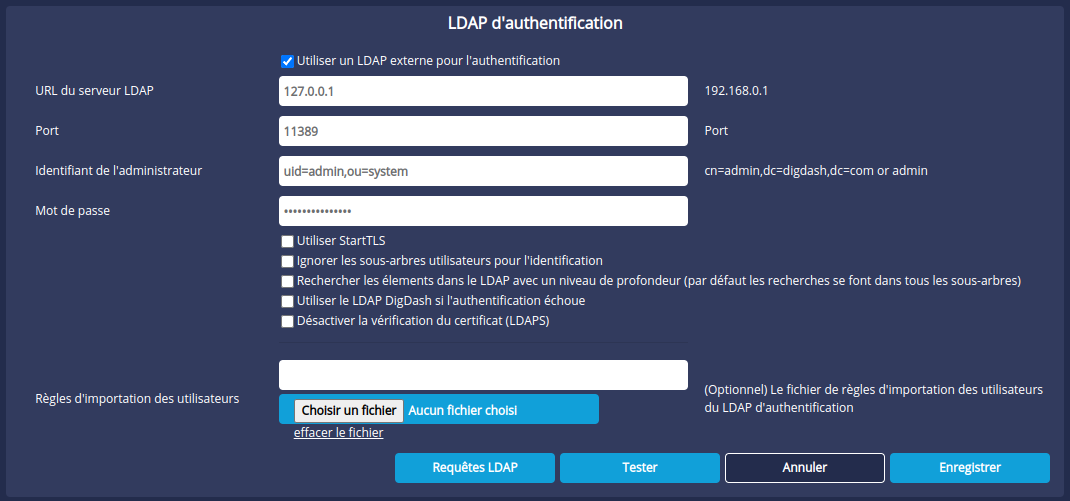Click the 'Aucun fichier choisi' file label
The width and height of the screenshot is (1070, 501).
(x=463, y=410)
